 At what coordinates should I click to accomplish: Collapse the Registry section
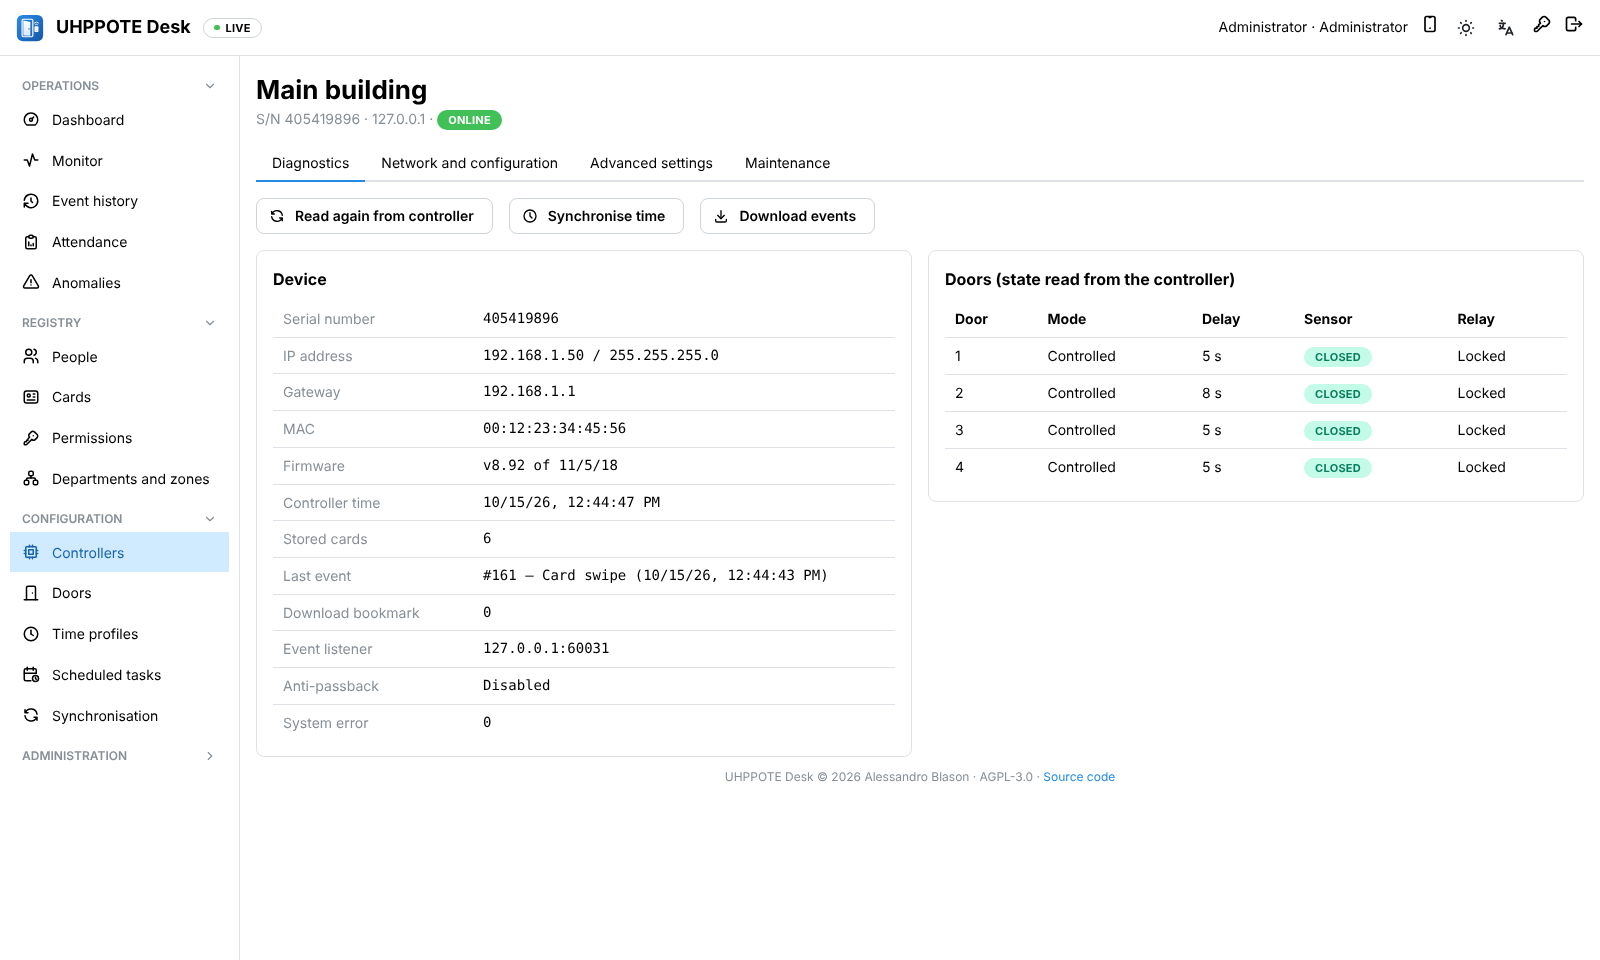[x=119, y=323]
